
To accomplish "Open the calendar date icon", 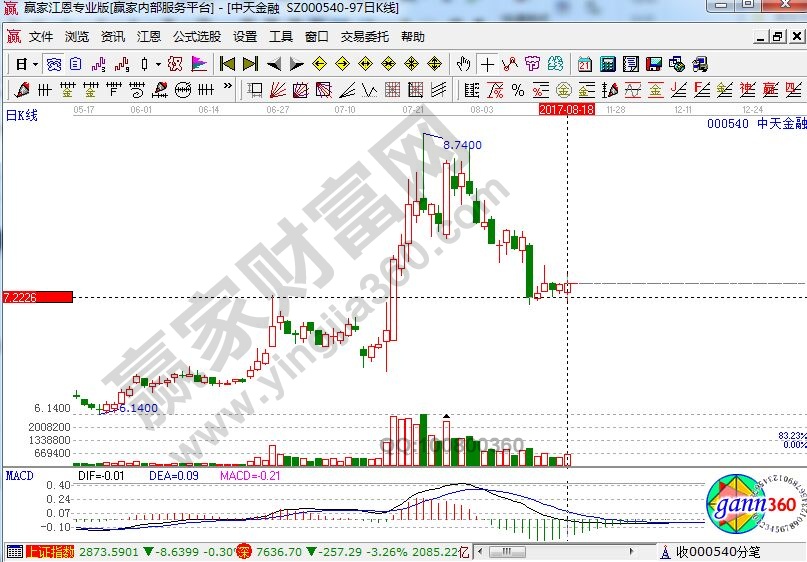I will pyautogui.click(x=584, y=64).
